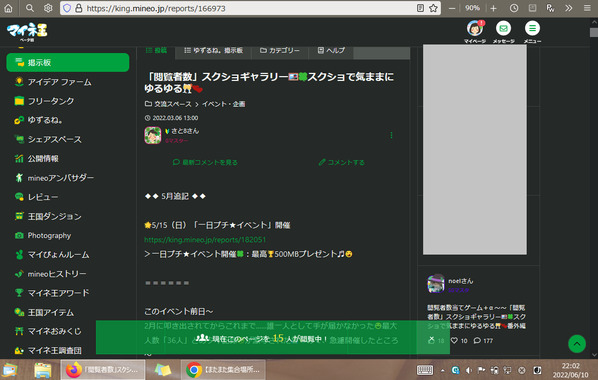Open さと8さん profile name link
The width and height of the screenshot is (598, 380).
[x=185, y=131]
